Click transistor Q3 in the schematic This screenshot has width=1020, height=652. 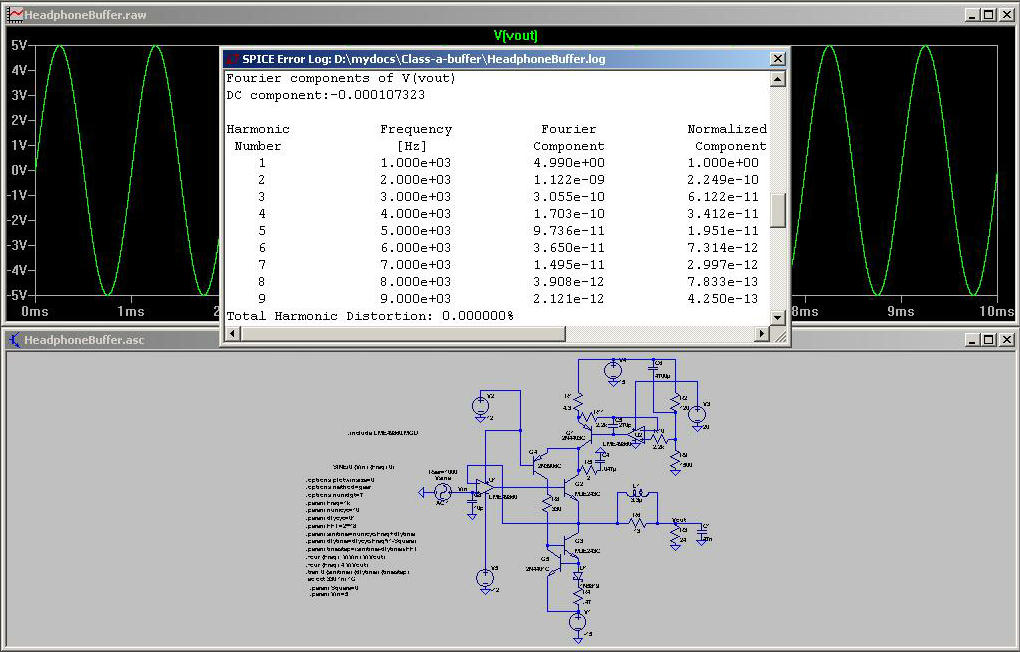(x=570, y=547)
